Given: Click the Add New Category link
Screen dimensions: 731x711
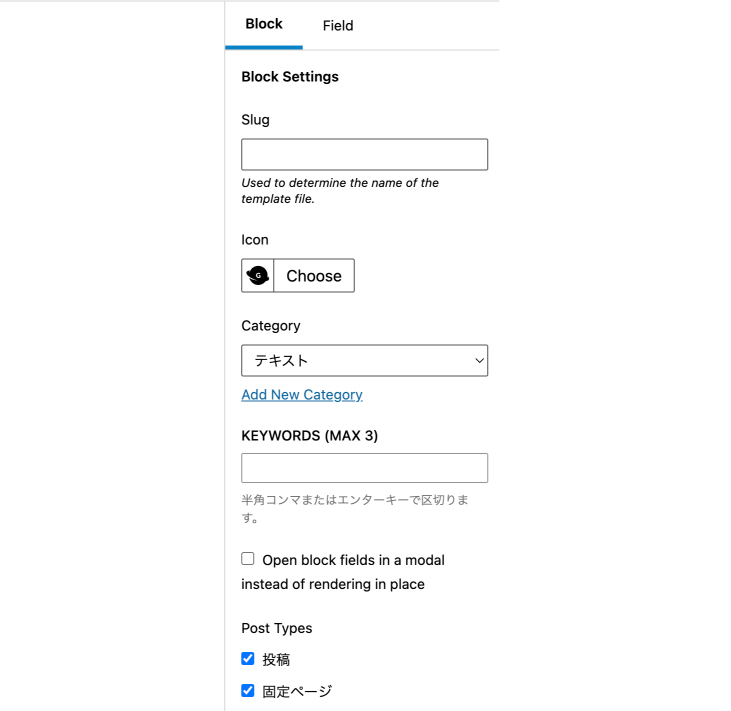Looking at the screenshot, I should click(x=302, y=395).
